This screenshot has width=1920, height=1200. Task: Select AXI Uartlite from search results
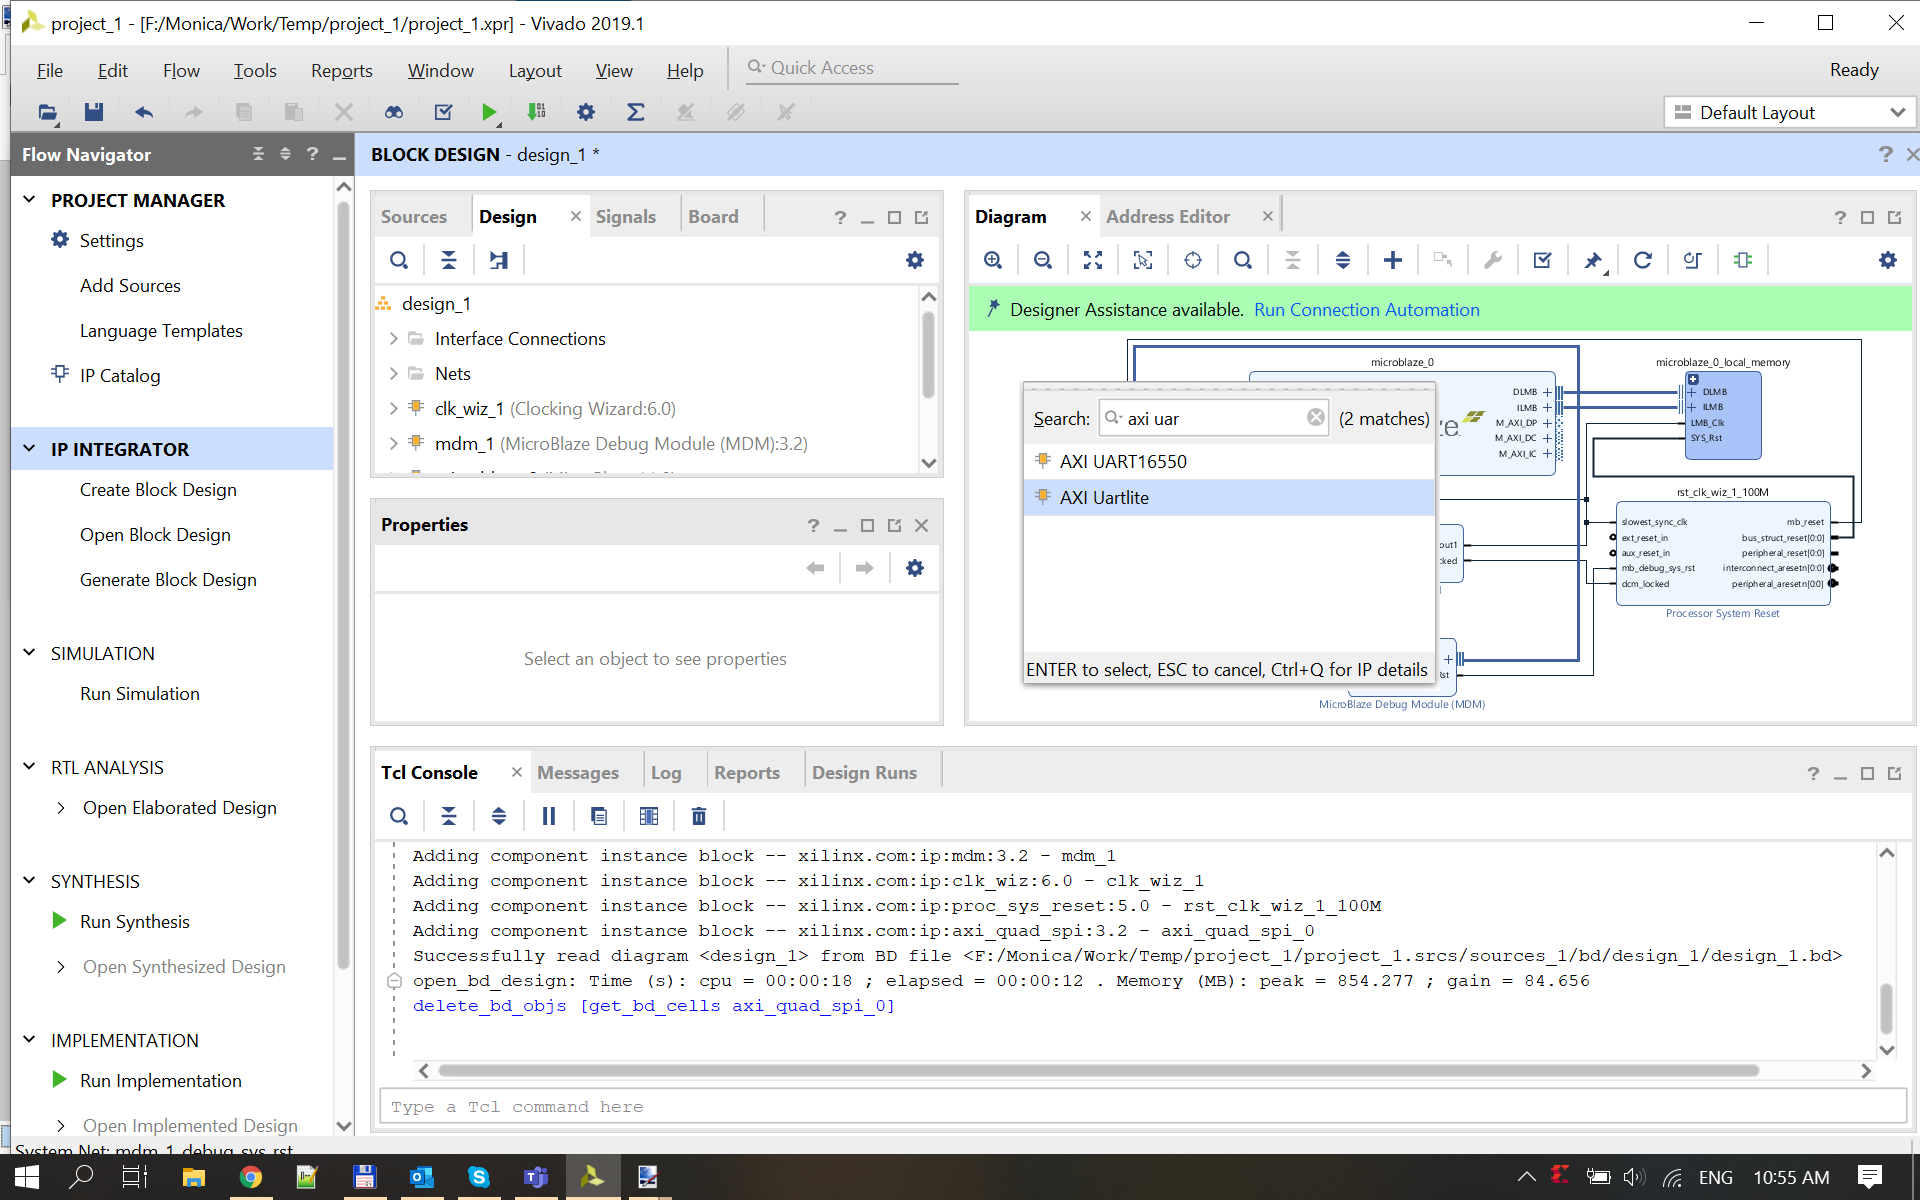(x=1229, y=498)
